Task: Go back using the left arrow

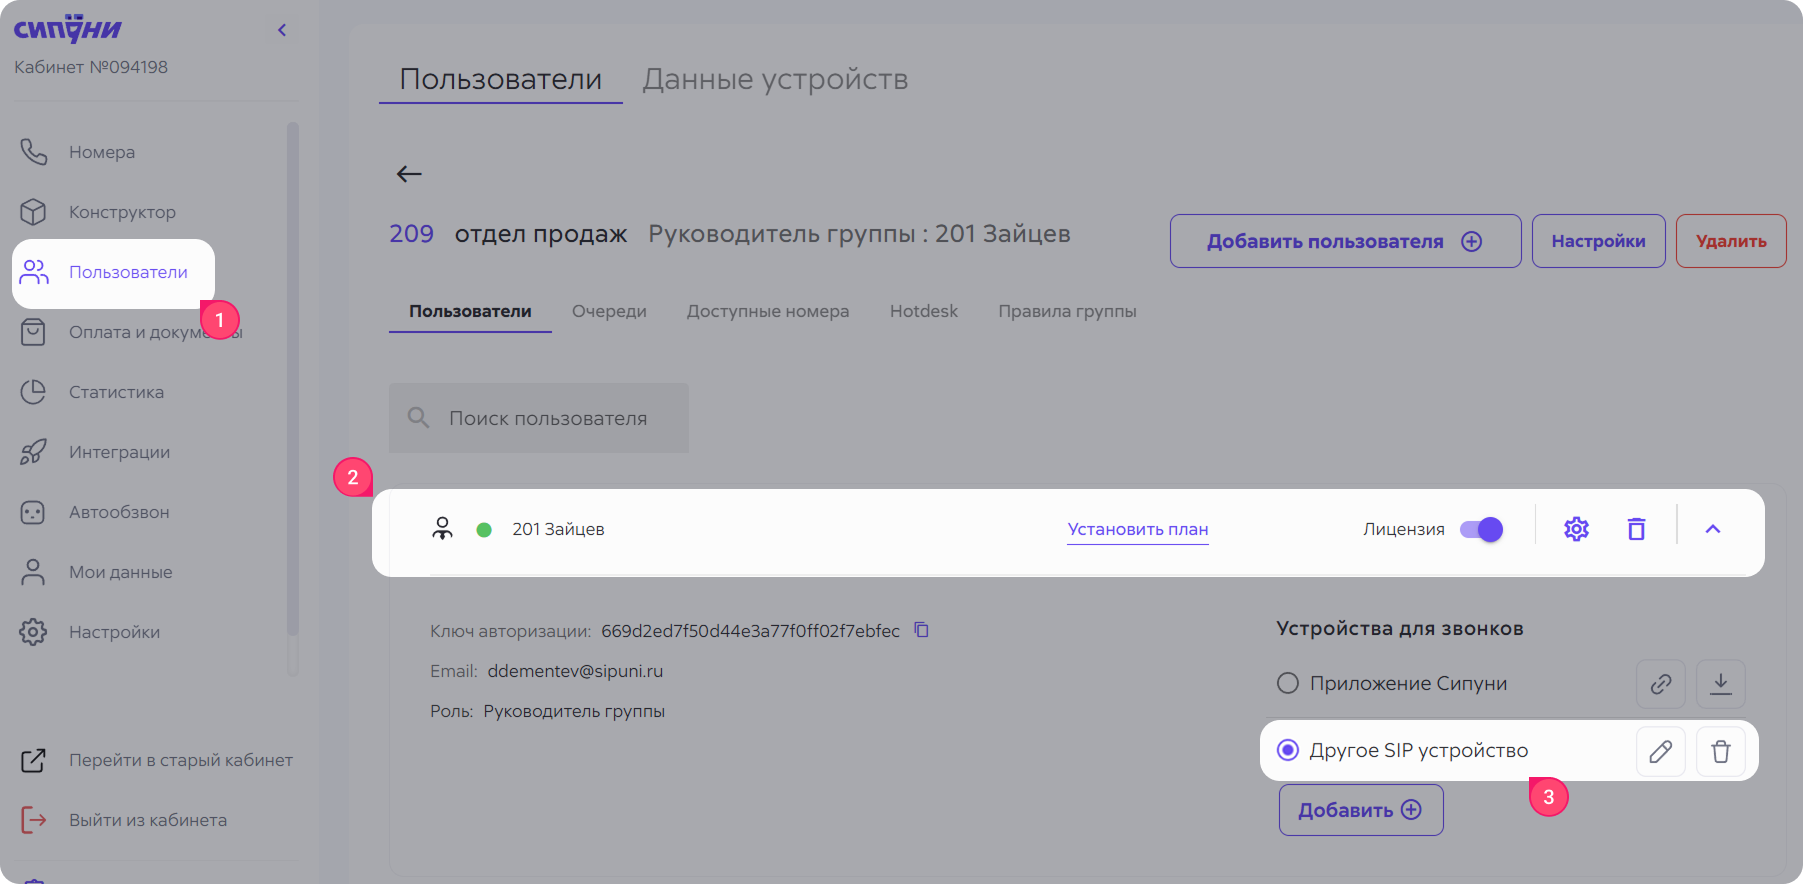Action: [x=409, y=174]
